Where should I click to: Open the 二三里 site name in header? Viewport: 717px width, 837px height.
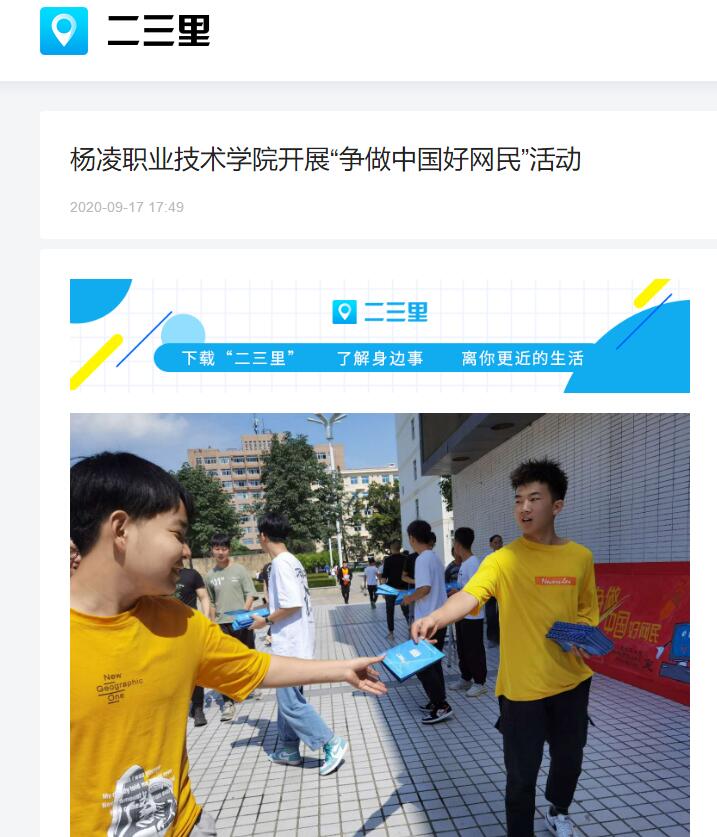pyautogui.click(x=159, y=31)
